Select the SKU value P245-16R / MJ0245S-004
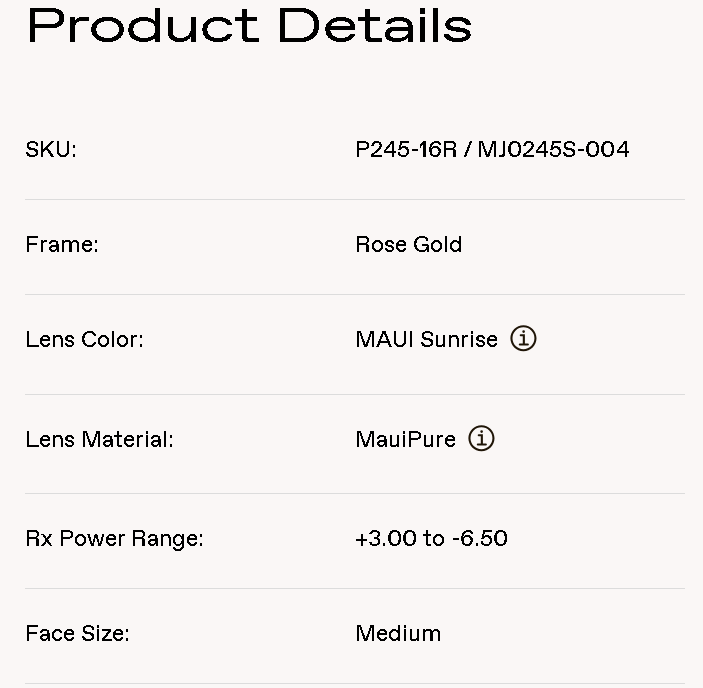Image resolution: width=703 pixels, height=688 pixels. 492,150
